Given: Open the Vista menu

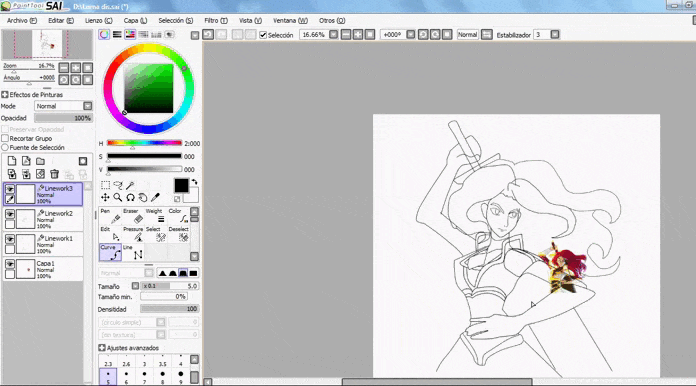Looking at the screenshot, I should pos(250,20).
